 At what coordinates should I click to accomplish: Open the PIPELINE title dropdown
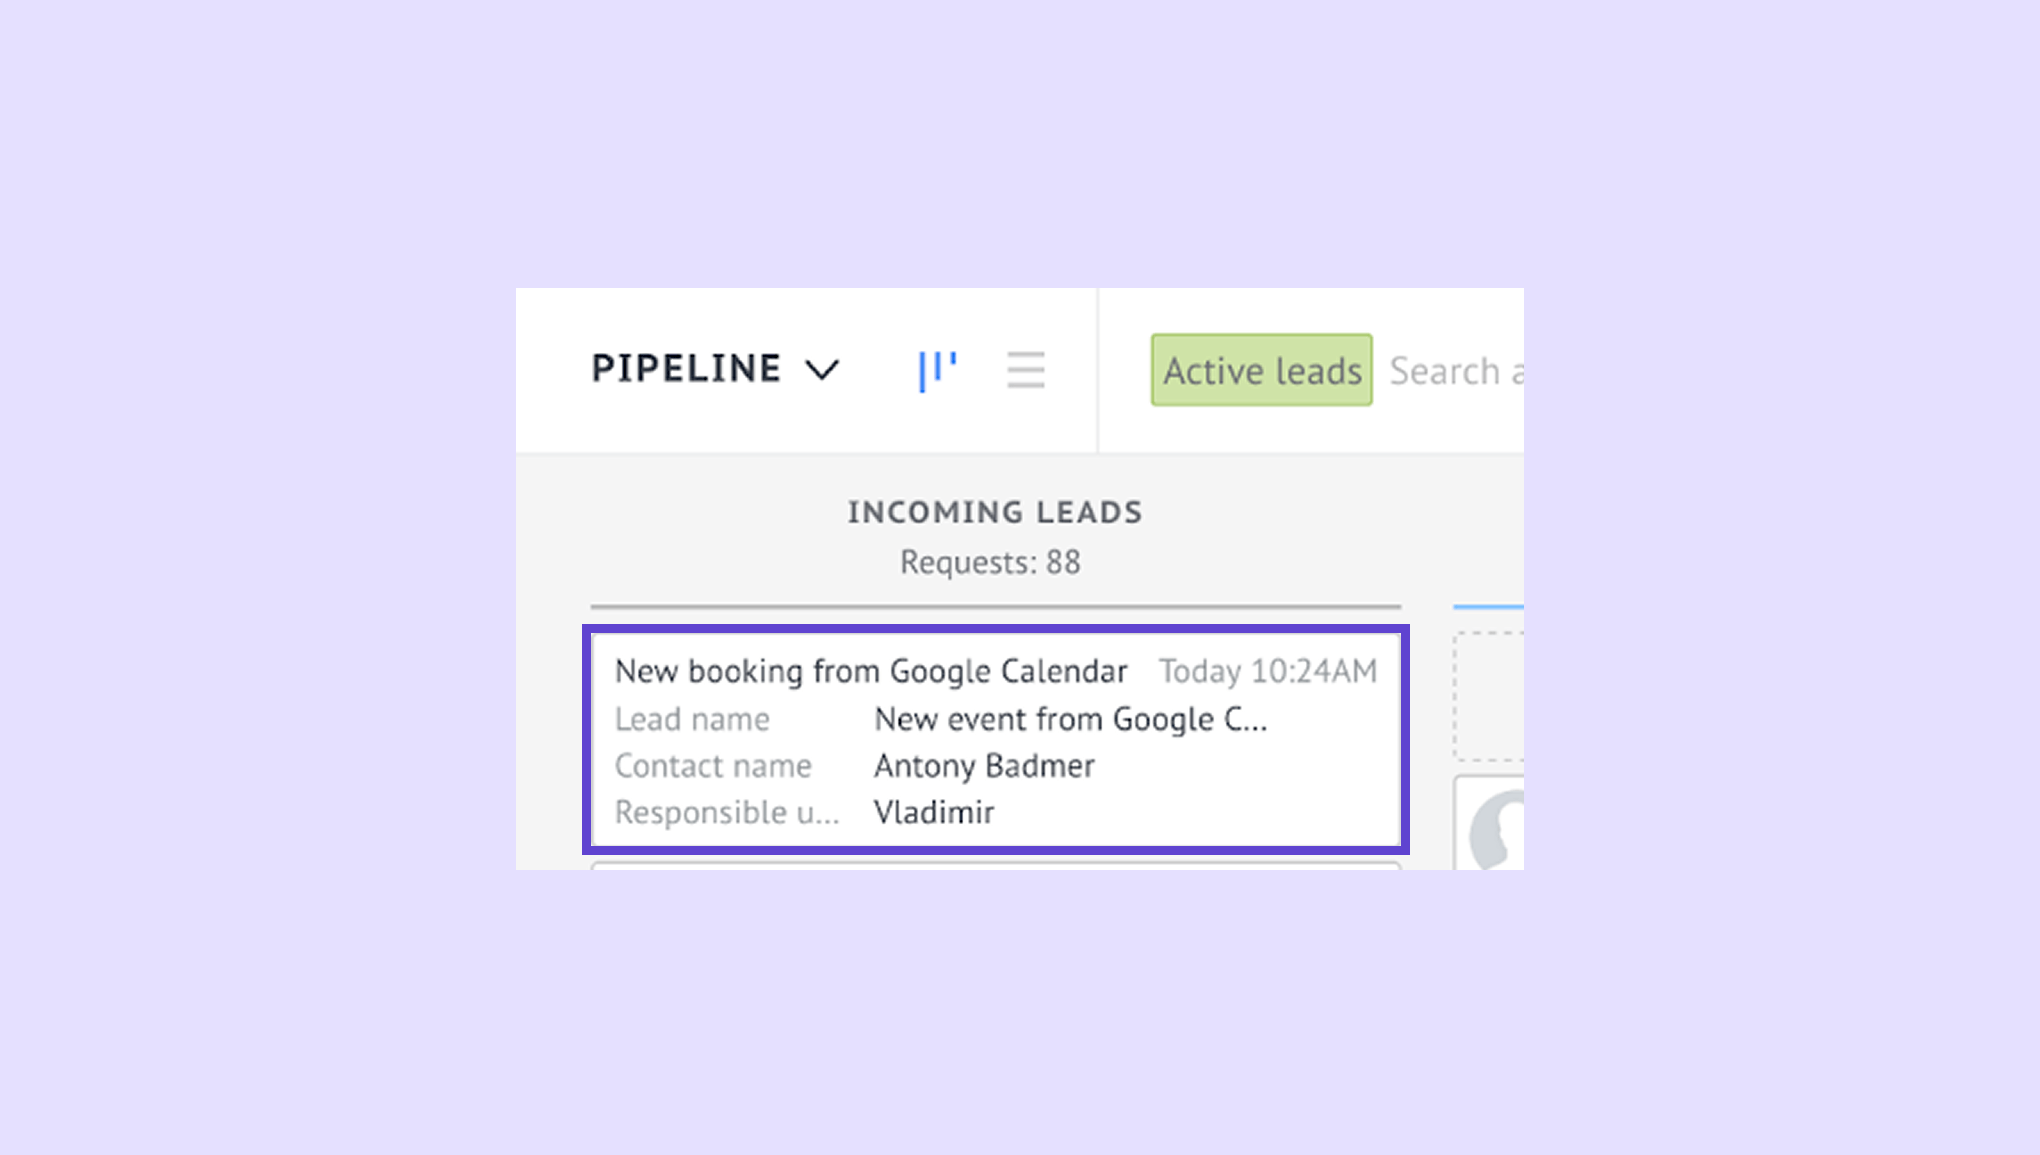point(686,369)
